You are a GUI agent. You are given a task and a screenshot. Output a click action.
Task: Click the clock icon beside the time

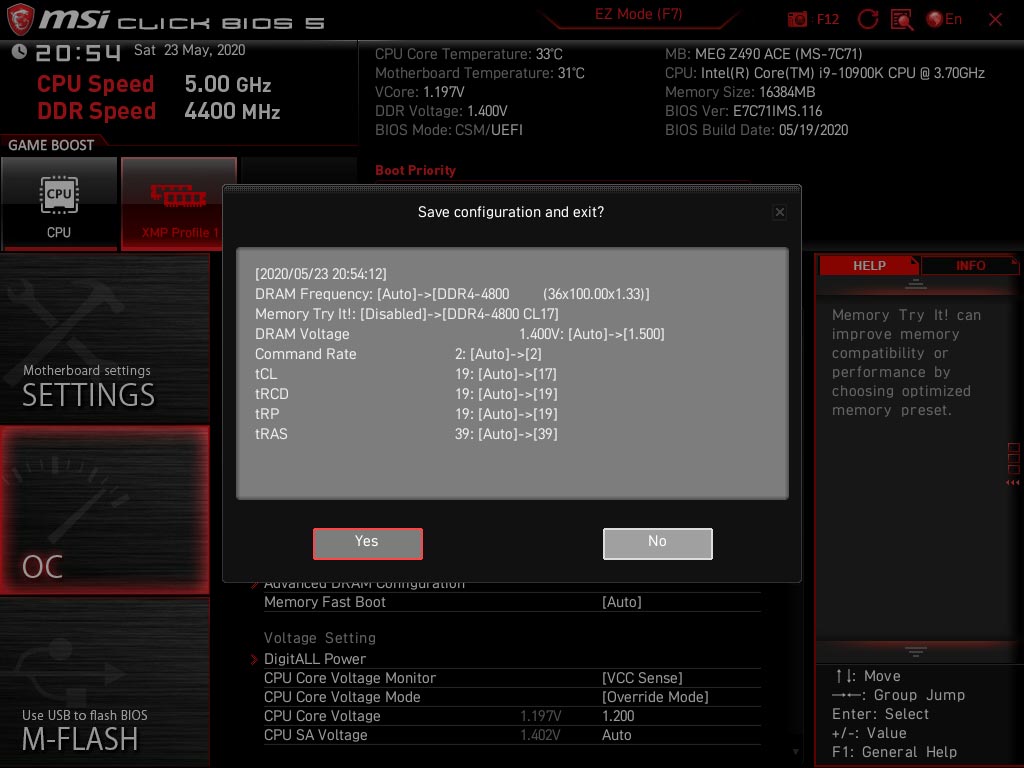click(x=19, y=52)
